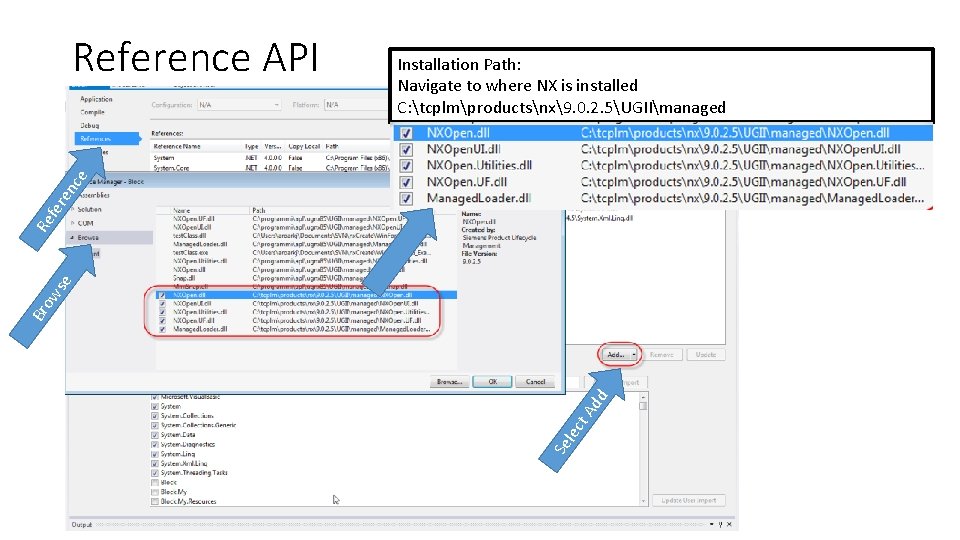Select Assemblies in the Reference Manager
The width and height of the screenshot is (960, 540).
point(96,195)
